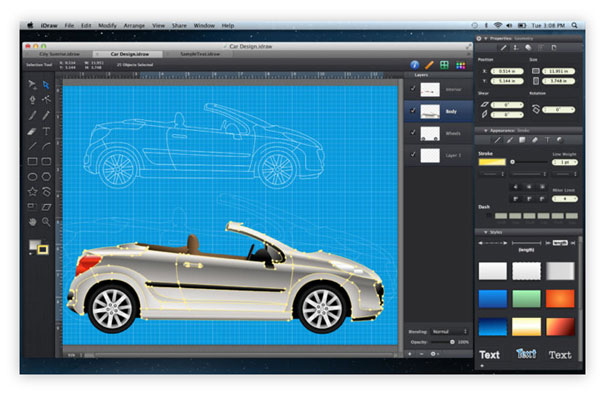Click the blue Info toolbar icon
This screenshot has height=394, width=600.
pyautogui.click(x=414, y=65)
